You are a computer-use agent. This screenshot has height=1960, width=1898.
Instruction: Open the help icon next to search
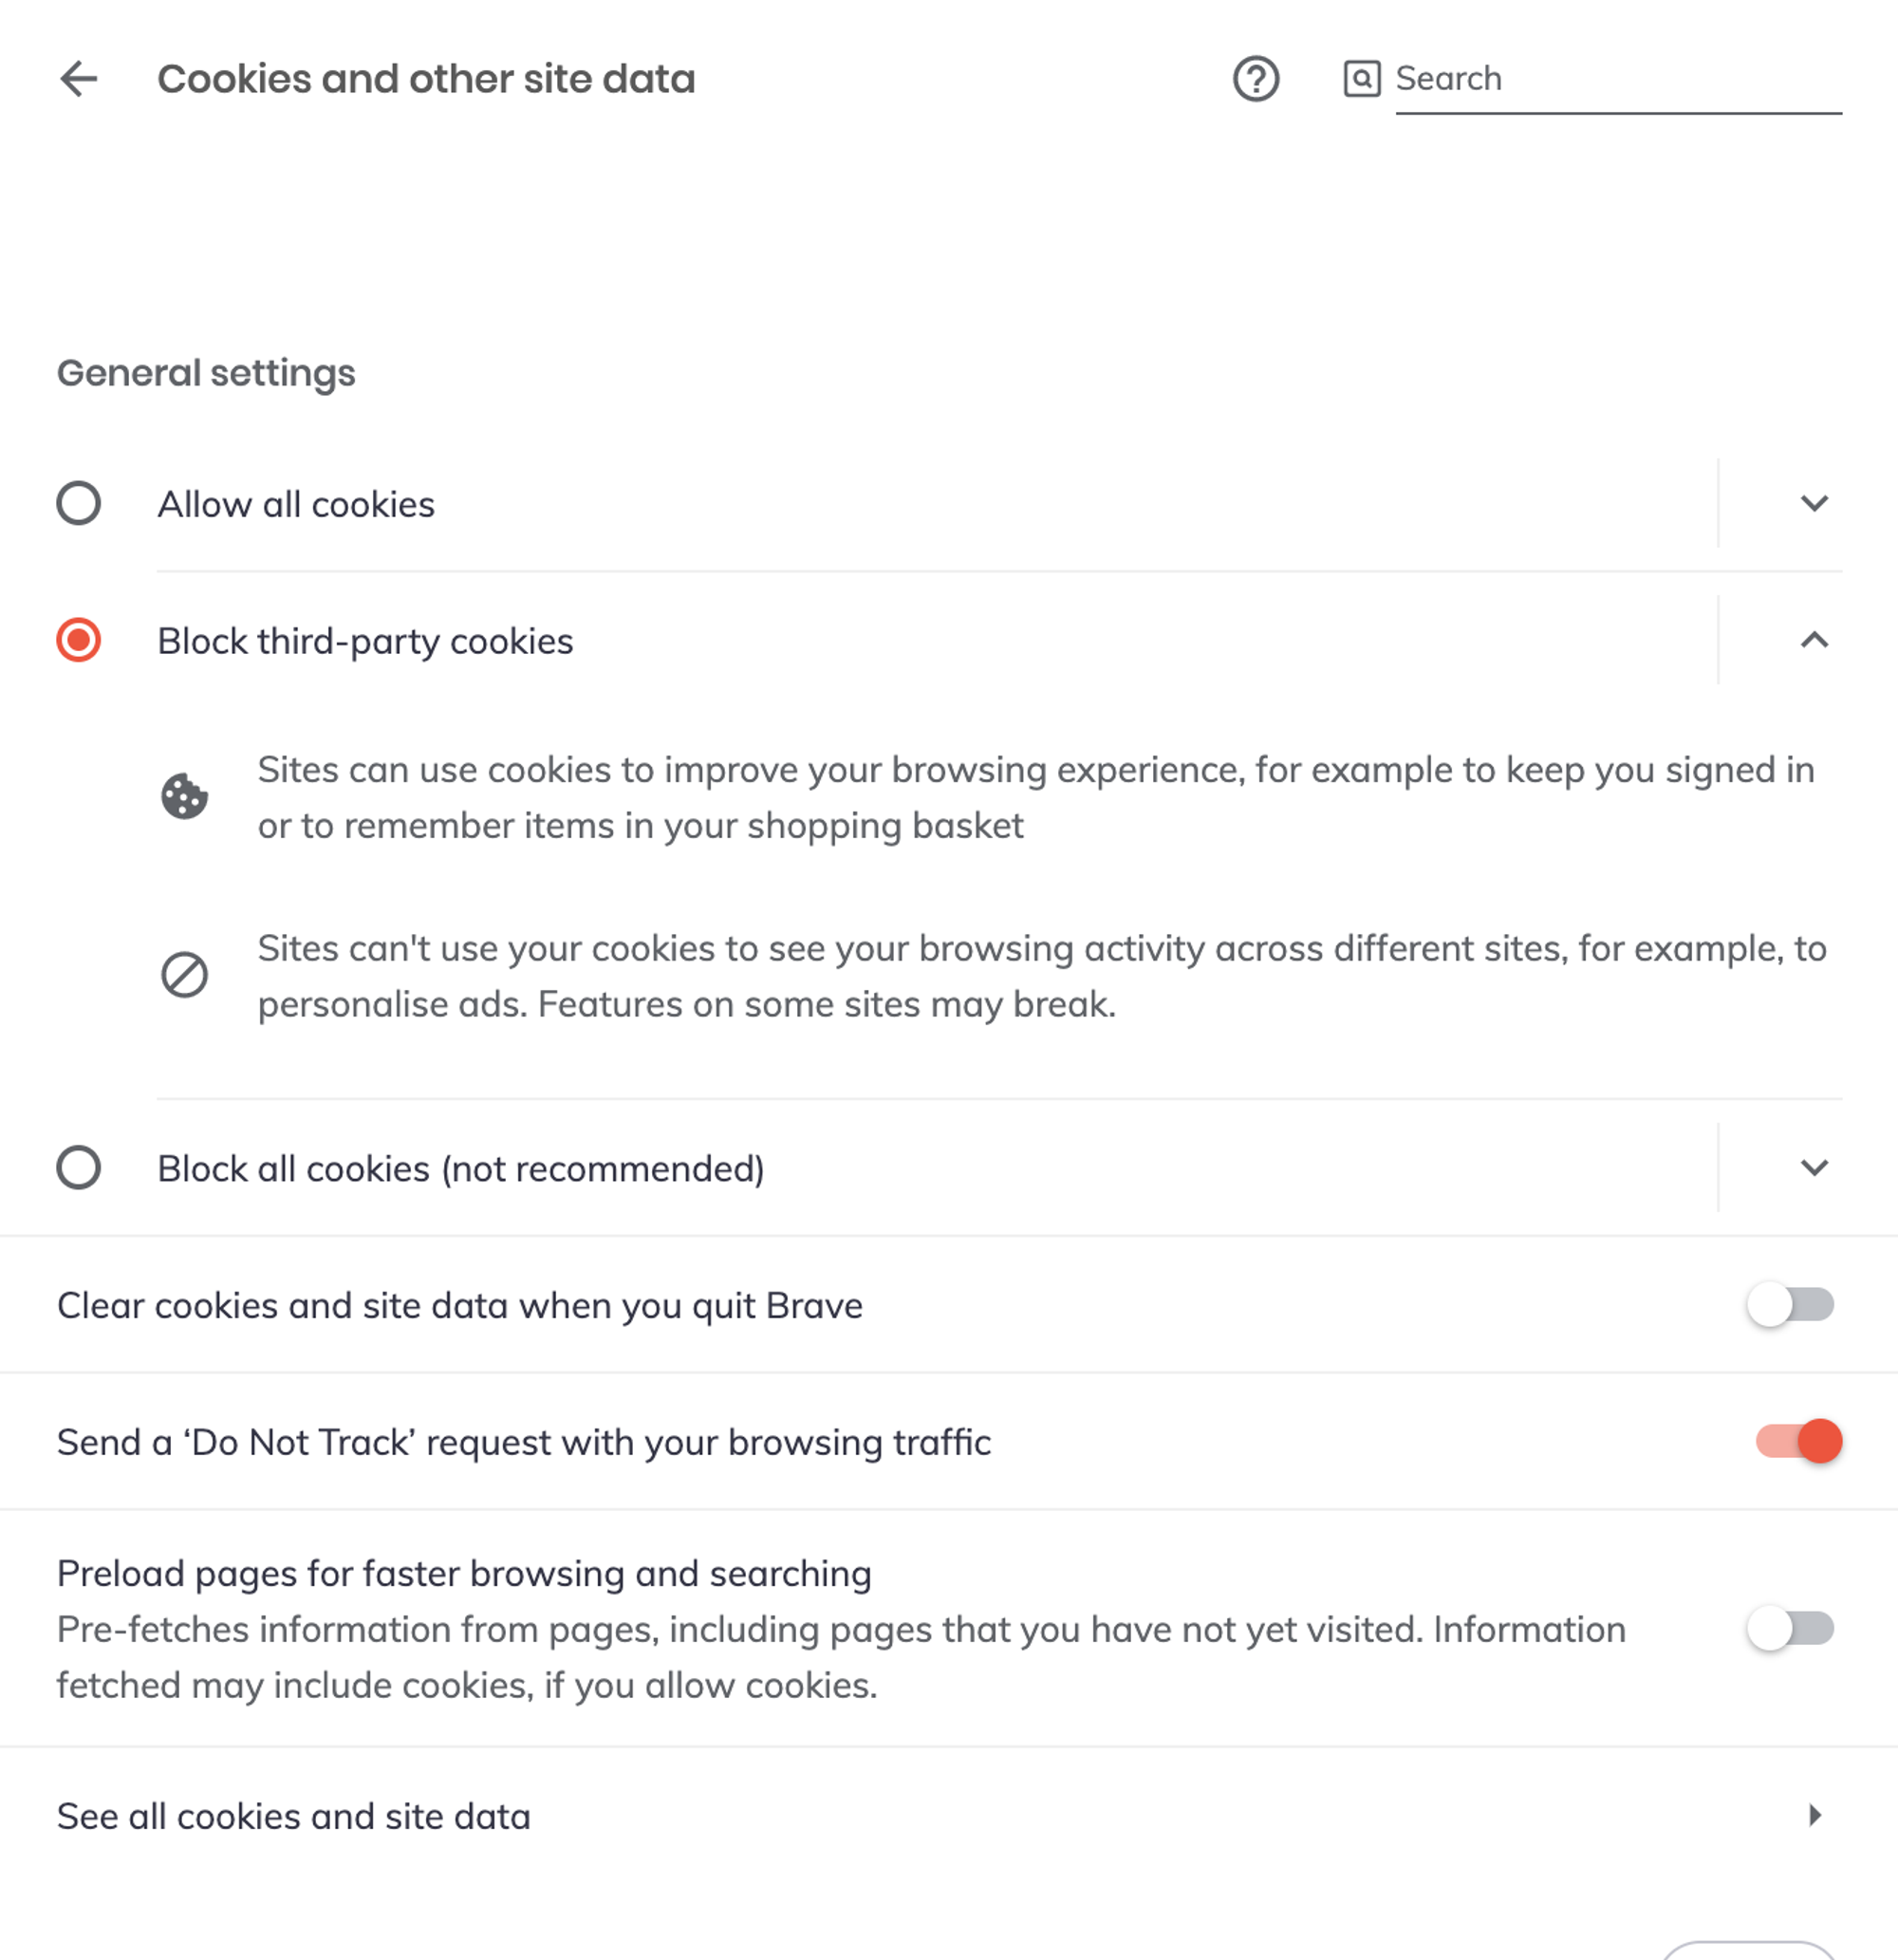(x=1257, y=78)
